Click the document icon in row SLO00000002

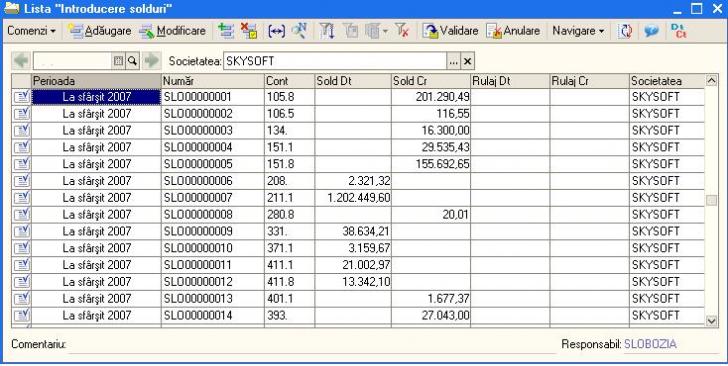[21, 114]
